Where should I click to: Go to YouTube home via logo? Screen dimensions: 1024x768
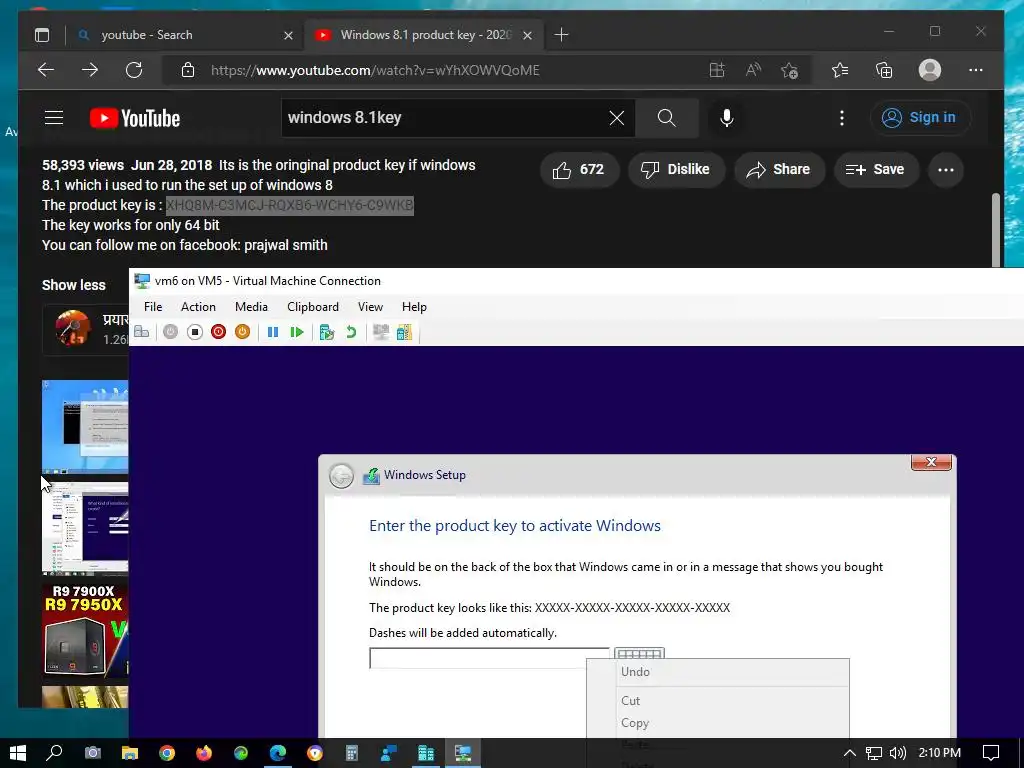pyautogui.click(x=135, y=118)
